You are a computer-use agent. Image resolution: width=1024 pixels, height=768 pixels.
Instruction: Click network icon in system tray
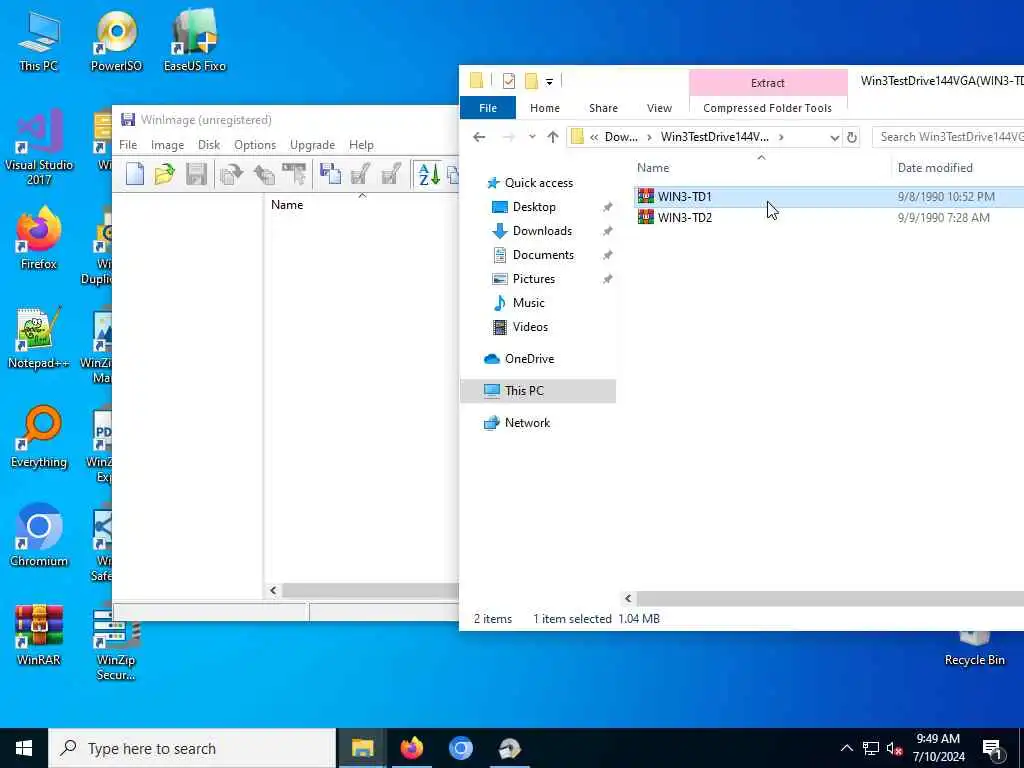click(871, 748)
